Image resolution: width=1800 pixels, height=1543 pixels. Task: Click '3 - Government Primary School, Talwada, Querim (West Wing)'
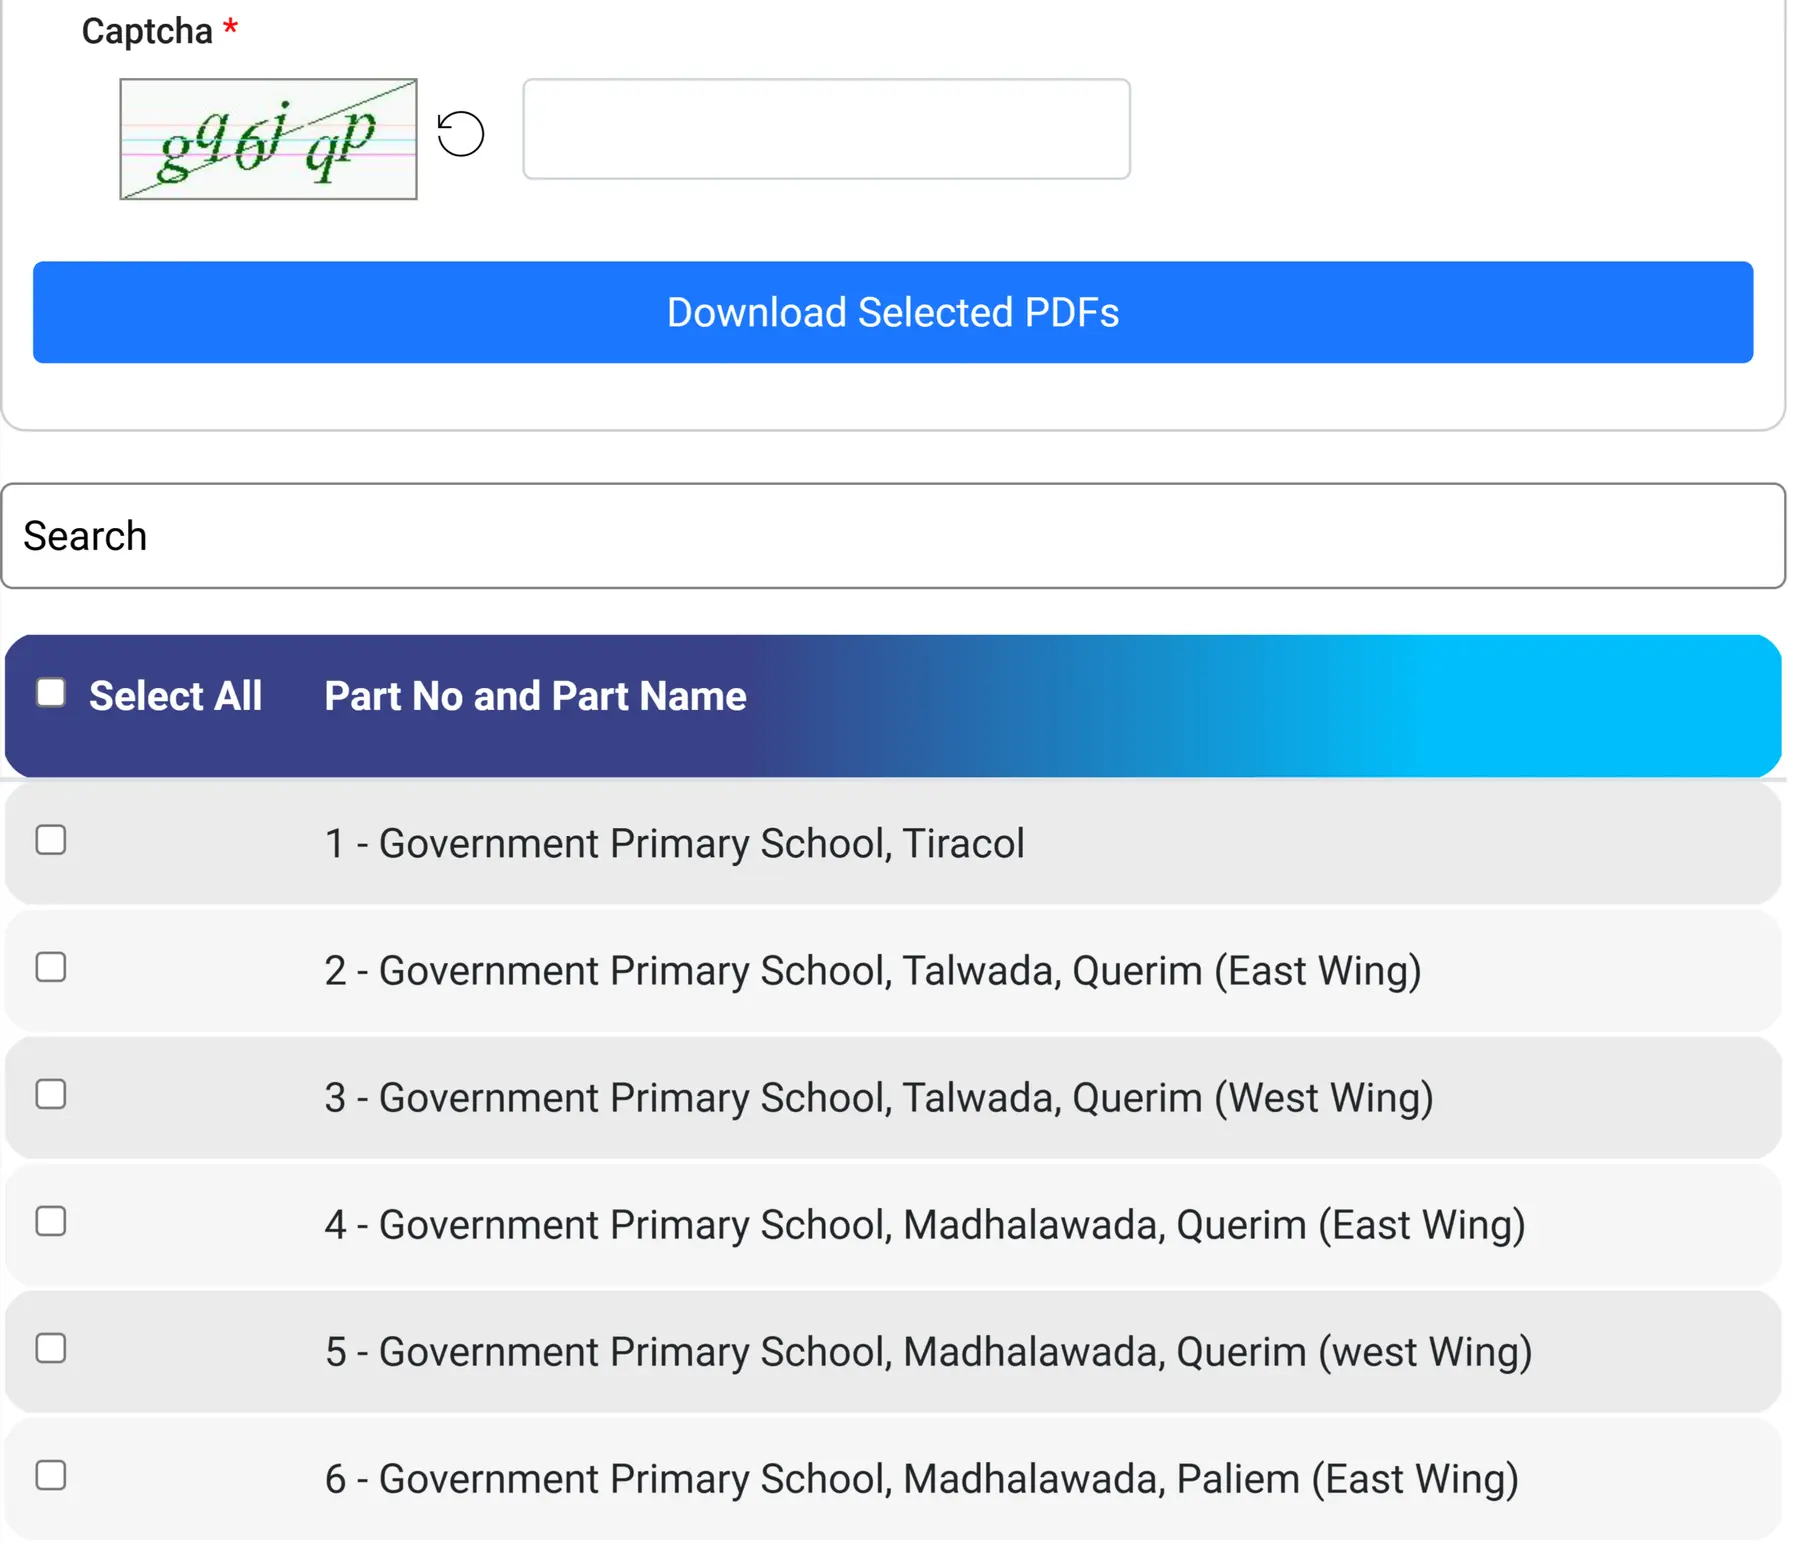879,1098
